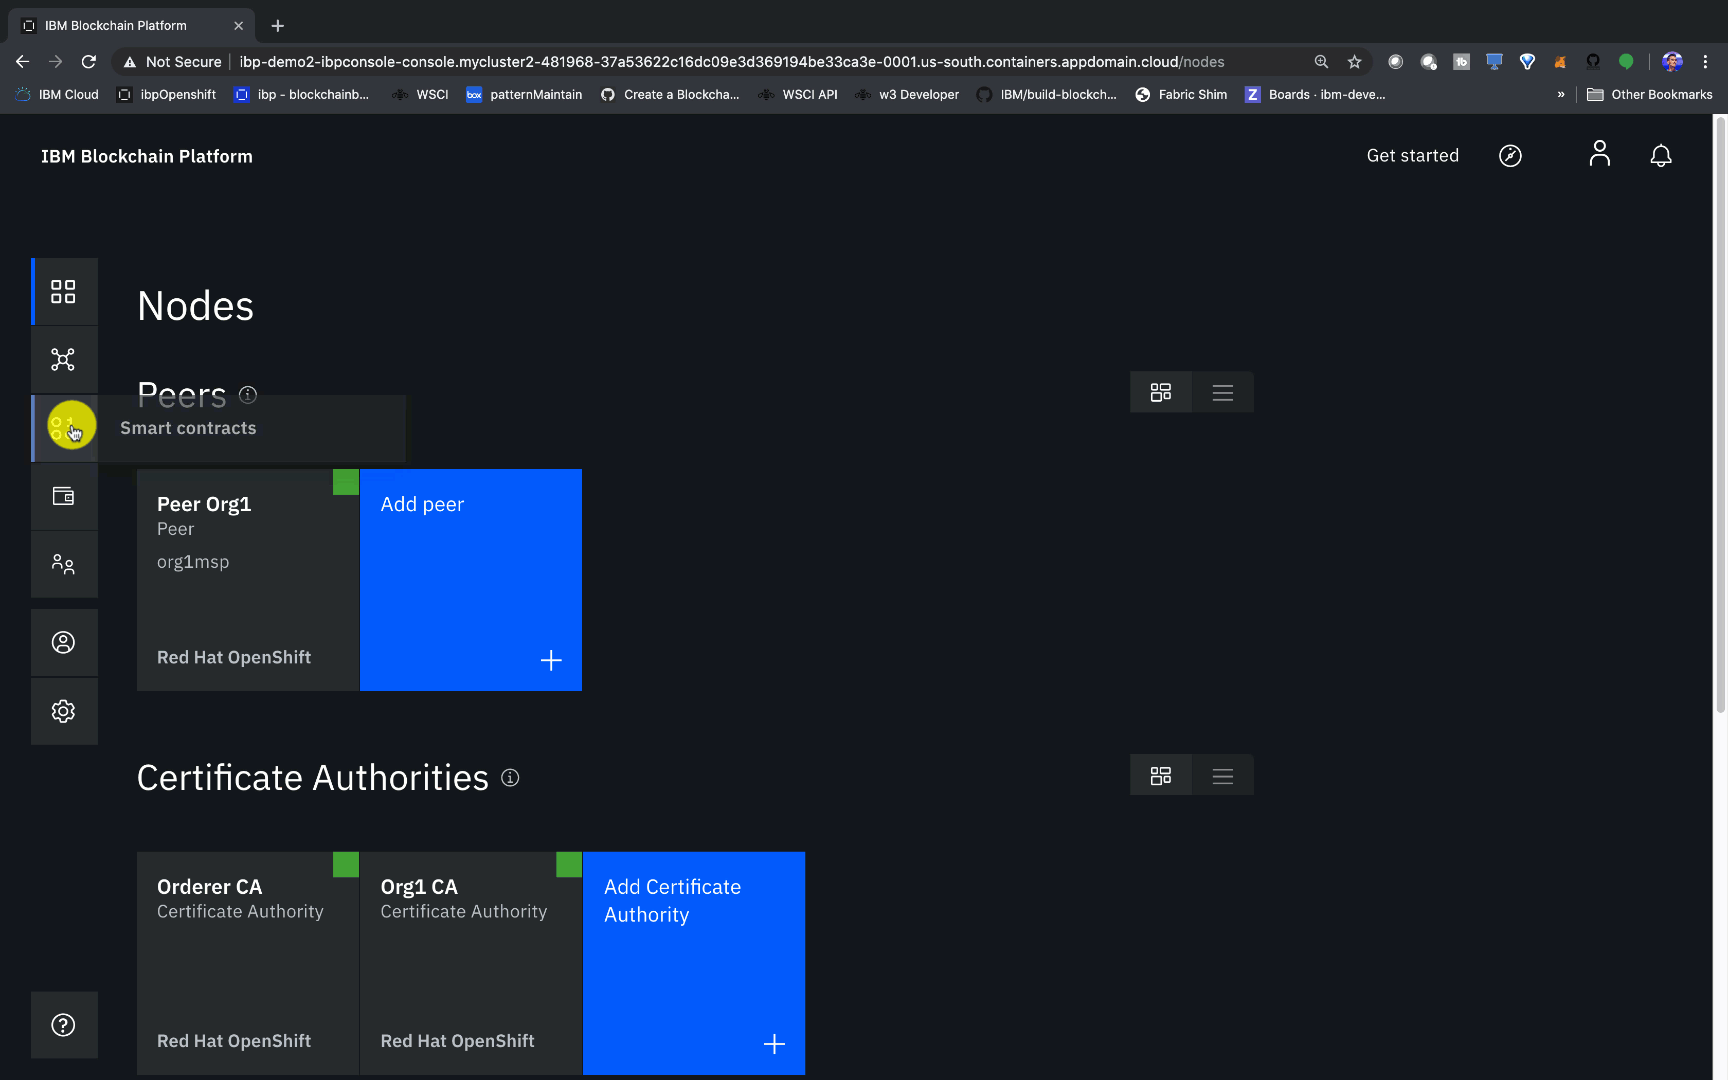Open the user profile icon in the header
The height and width of the screenshot is (1080, 1728).
(x=1600, y=154)
